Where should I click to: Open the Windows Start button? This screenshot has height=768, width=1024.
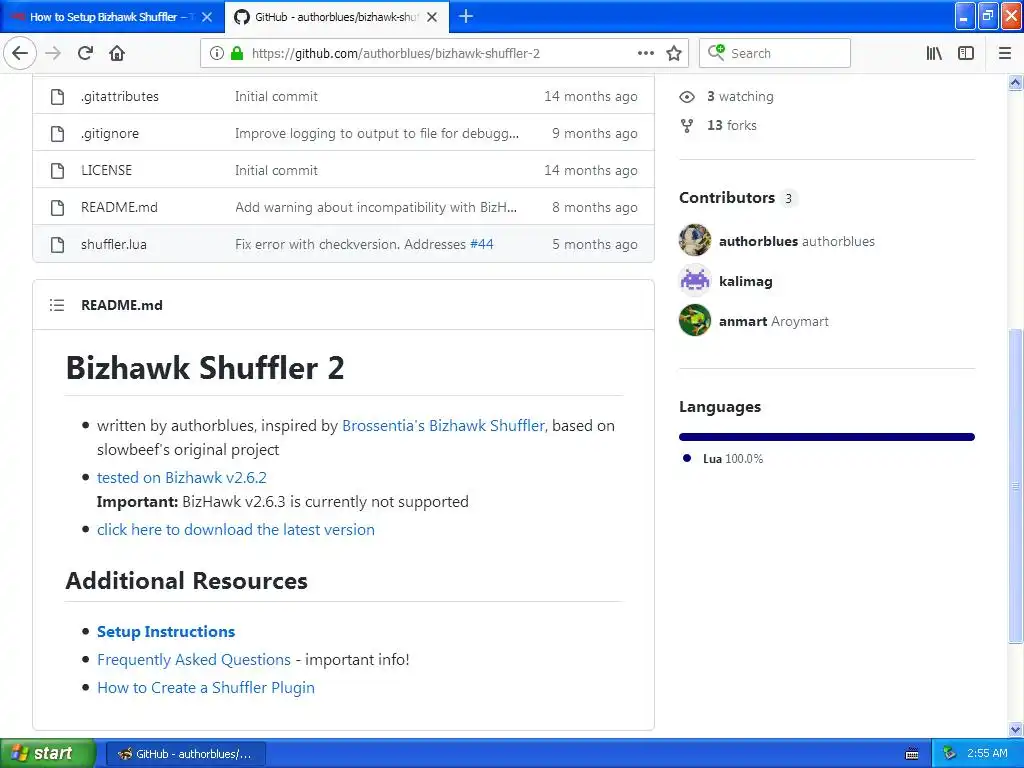click(47, 754)
